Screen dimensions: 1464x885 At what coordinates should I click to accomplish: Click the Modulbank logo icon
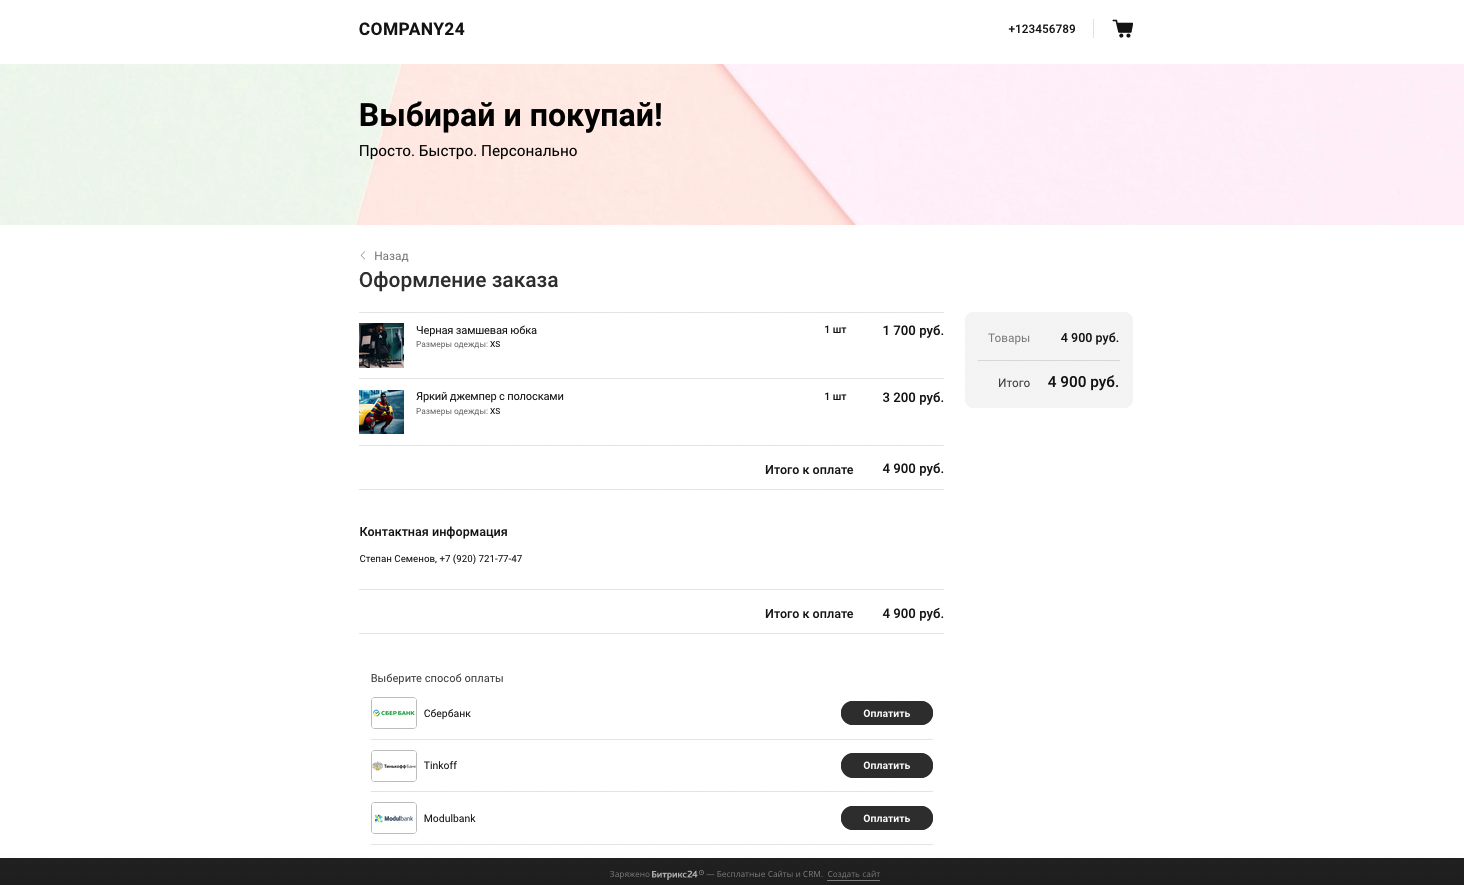[x=394, y=818]
